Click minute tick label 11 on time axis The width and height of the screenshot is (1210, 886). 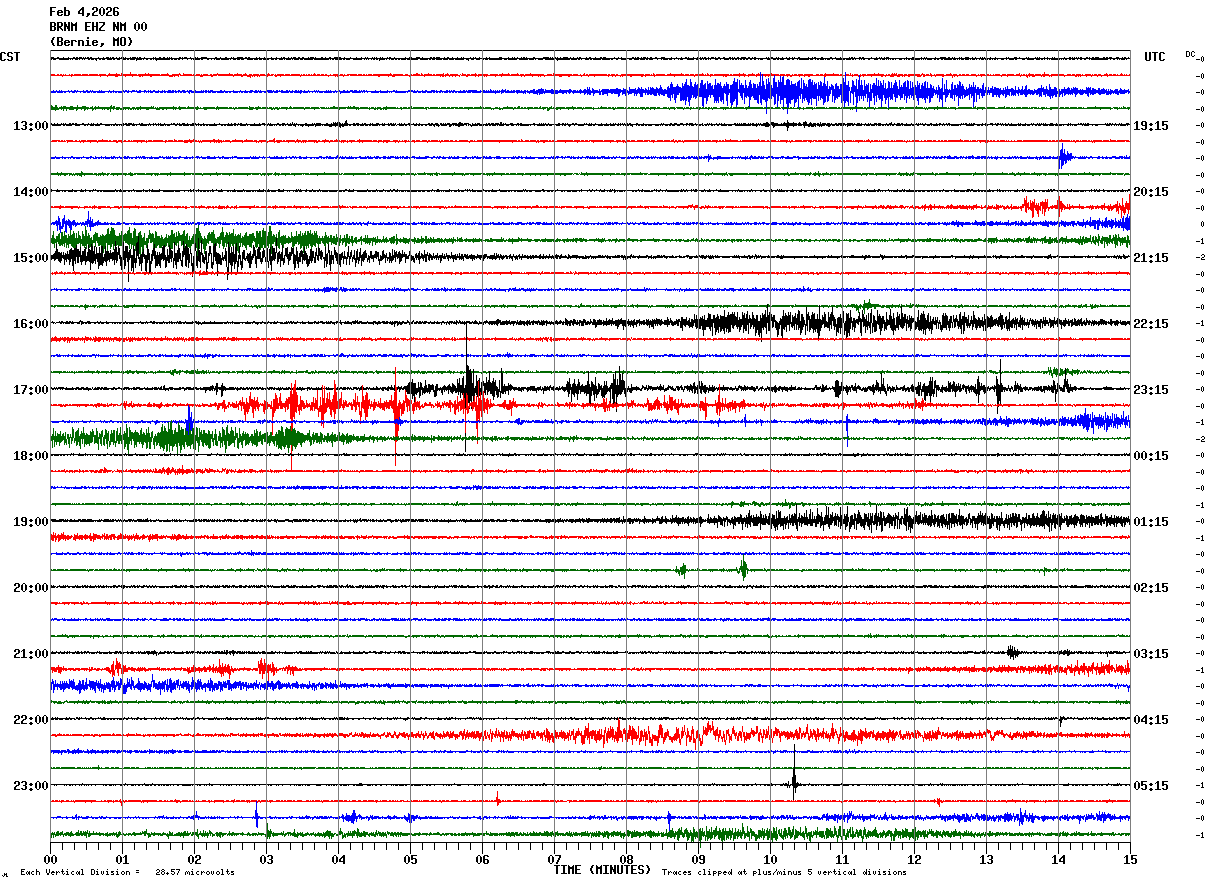[x=842, y=859]
